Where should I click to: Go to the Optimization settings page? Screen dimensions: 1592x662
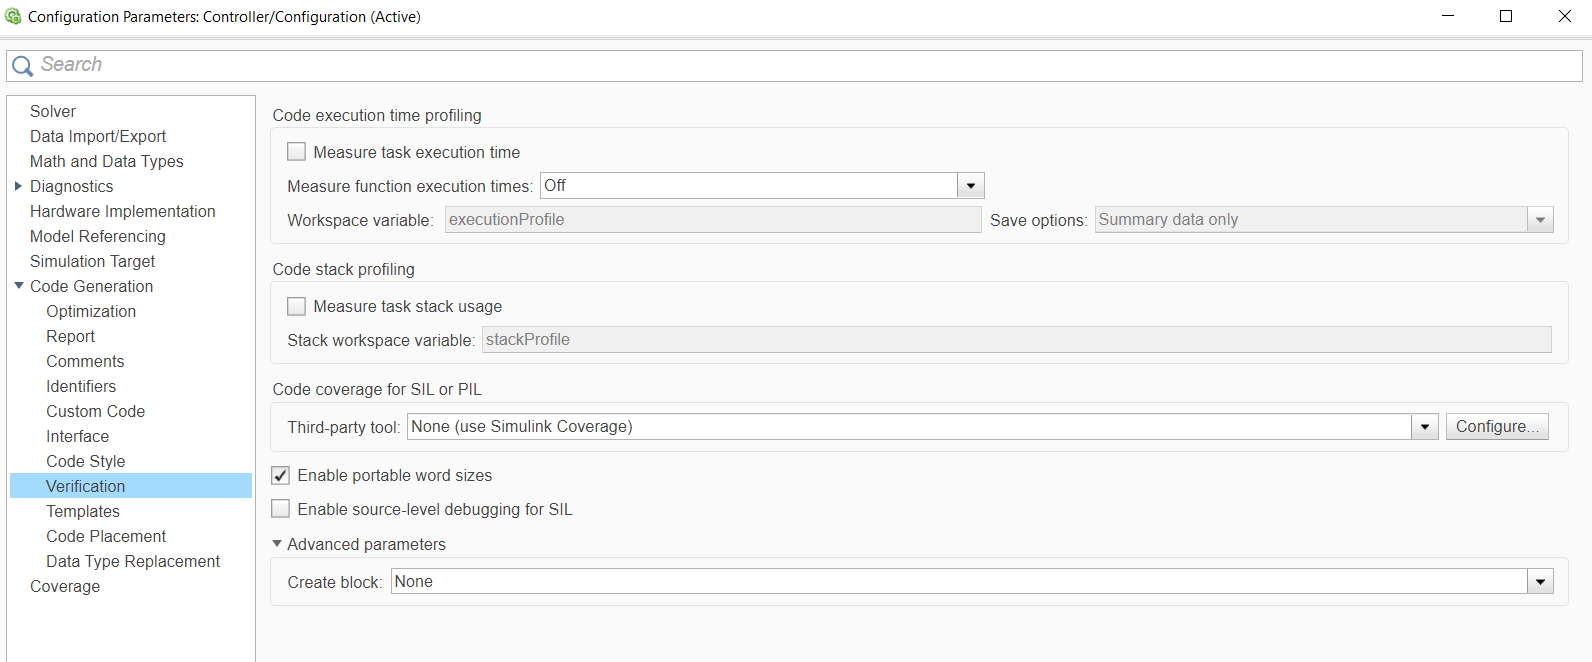click(91, 311)
